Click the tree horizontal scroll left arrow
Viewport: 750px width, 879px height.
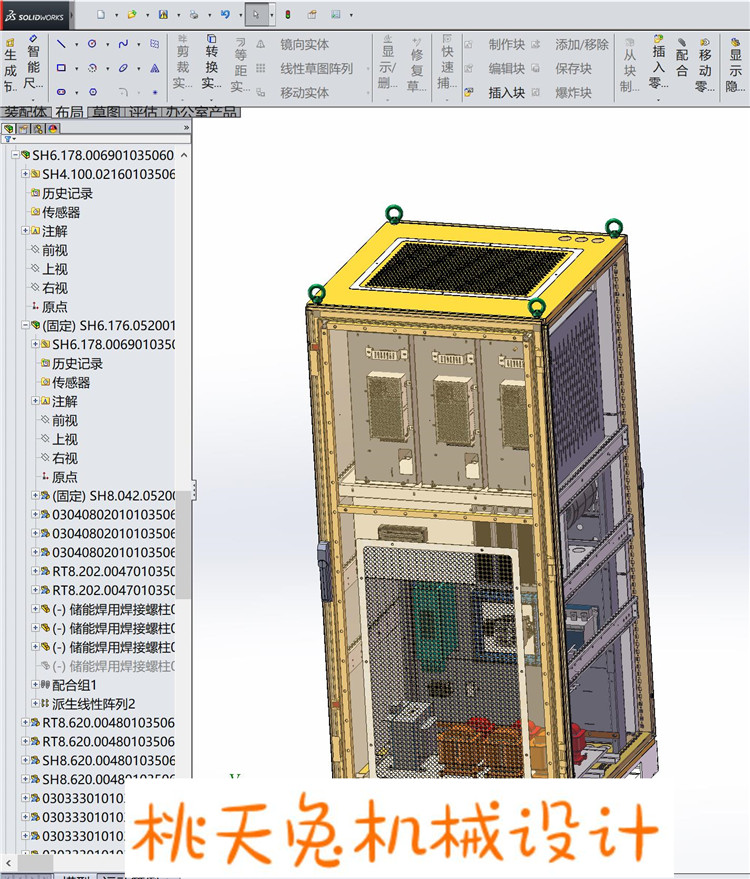pos(8,863)
